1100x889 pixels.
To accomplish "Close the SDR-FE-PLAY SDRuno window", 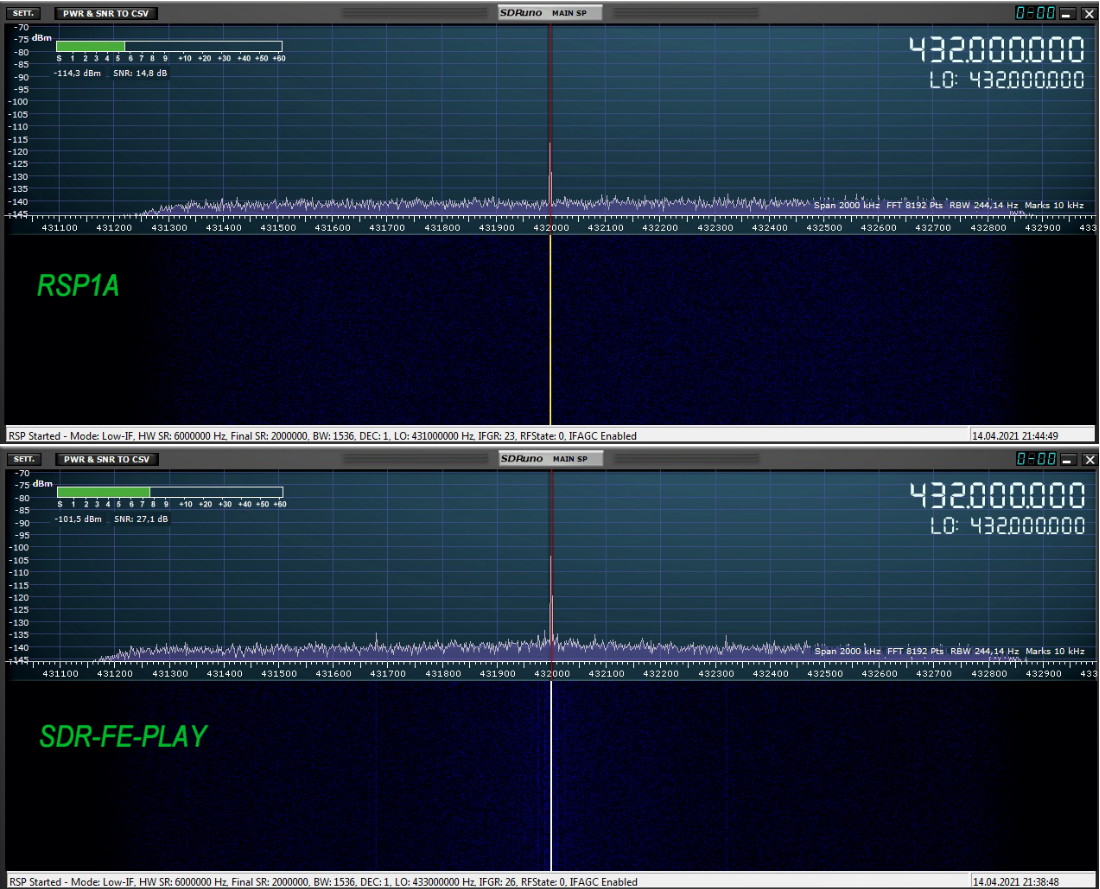I will pyautogui.click(x=1089, y=460).
